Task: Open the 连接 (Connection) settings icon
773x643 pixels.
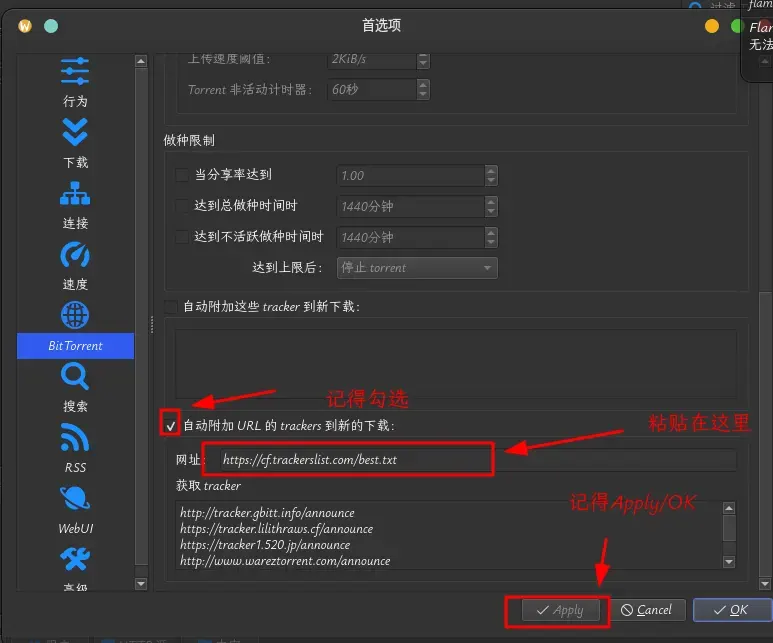Action: coord(75,193)
